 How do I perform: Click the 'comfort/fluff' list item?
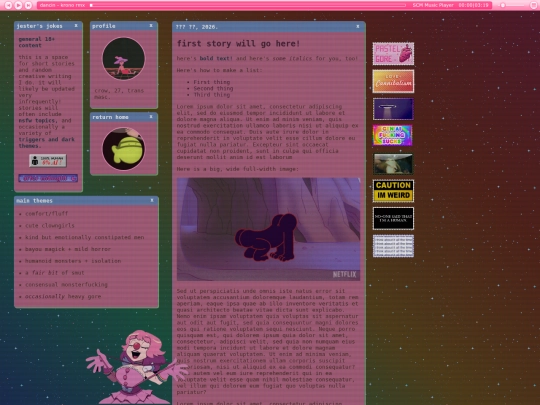coord(46,214)
